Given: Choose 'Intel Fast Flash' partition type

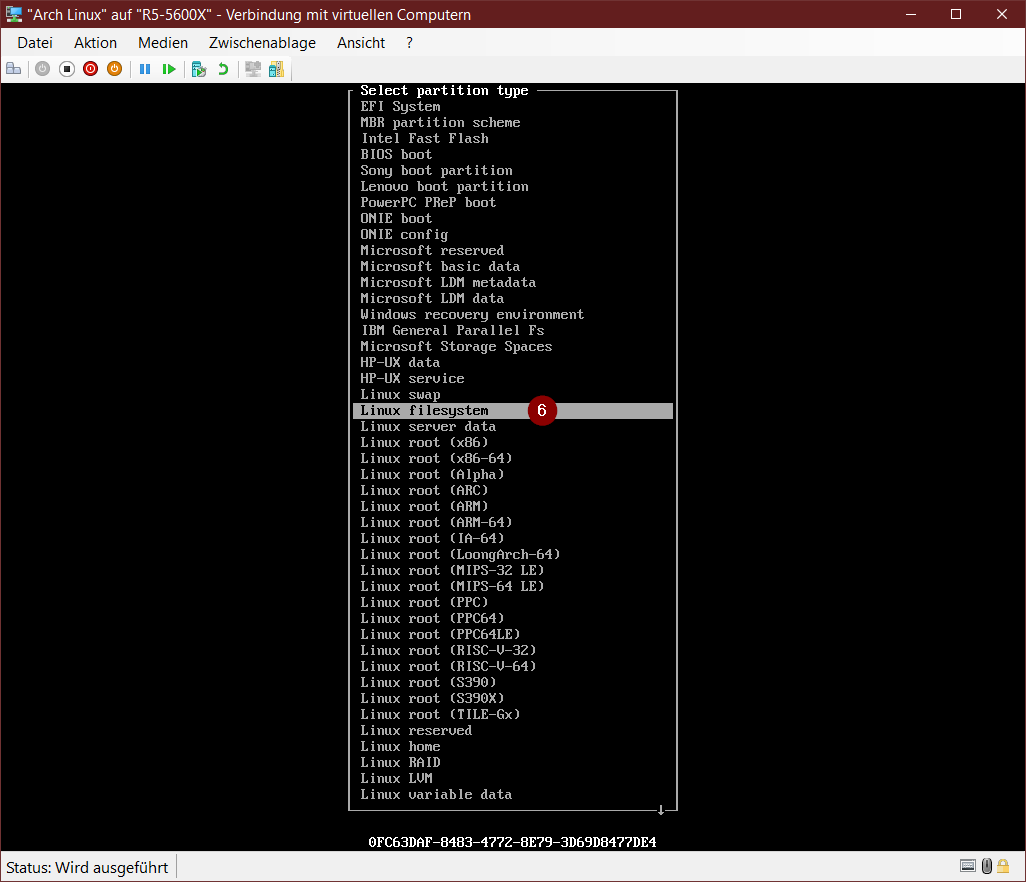Looking at the screenshot, I should pos(424,139).
